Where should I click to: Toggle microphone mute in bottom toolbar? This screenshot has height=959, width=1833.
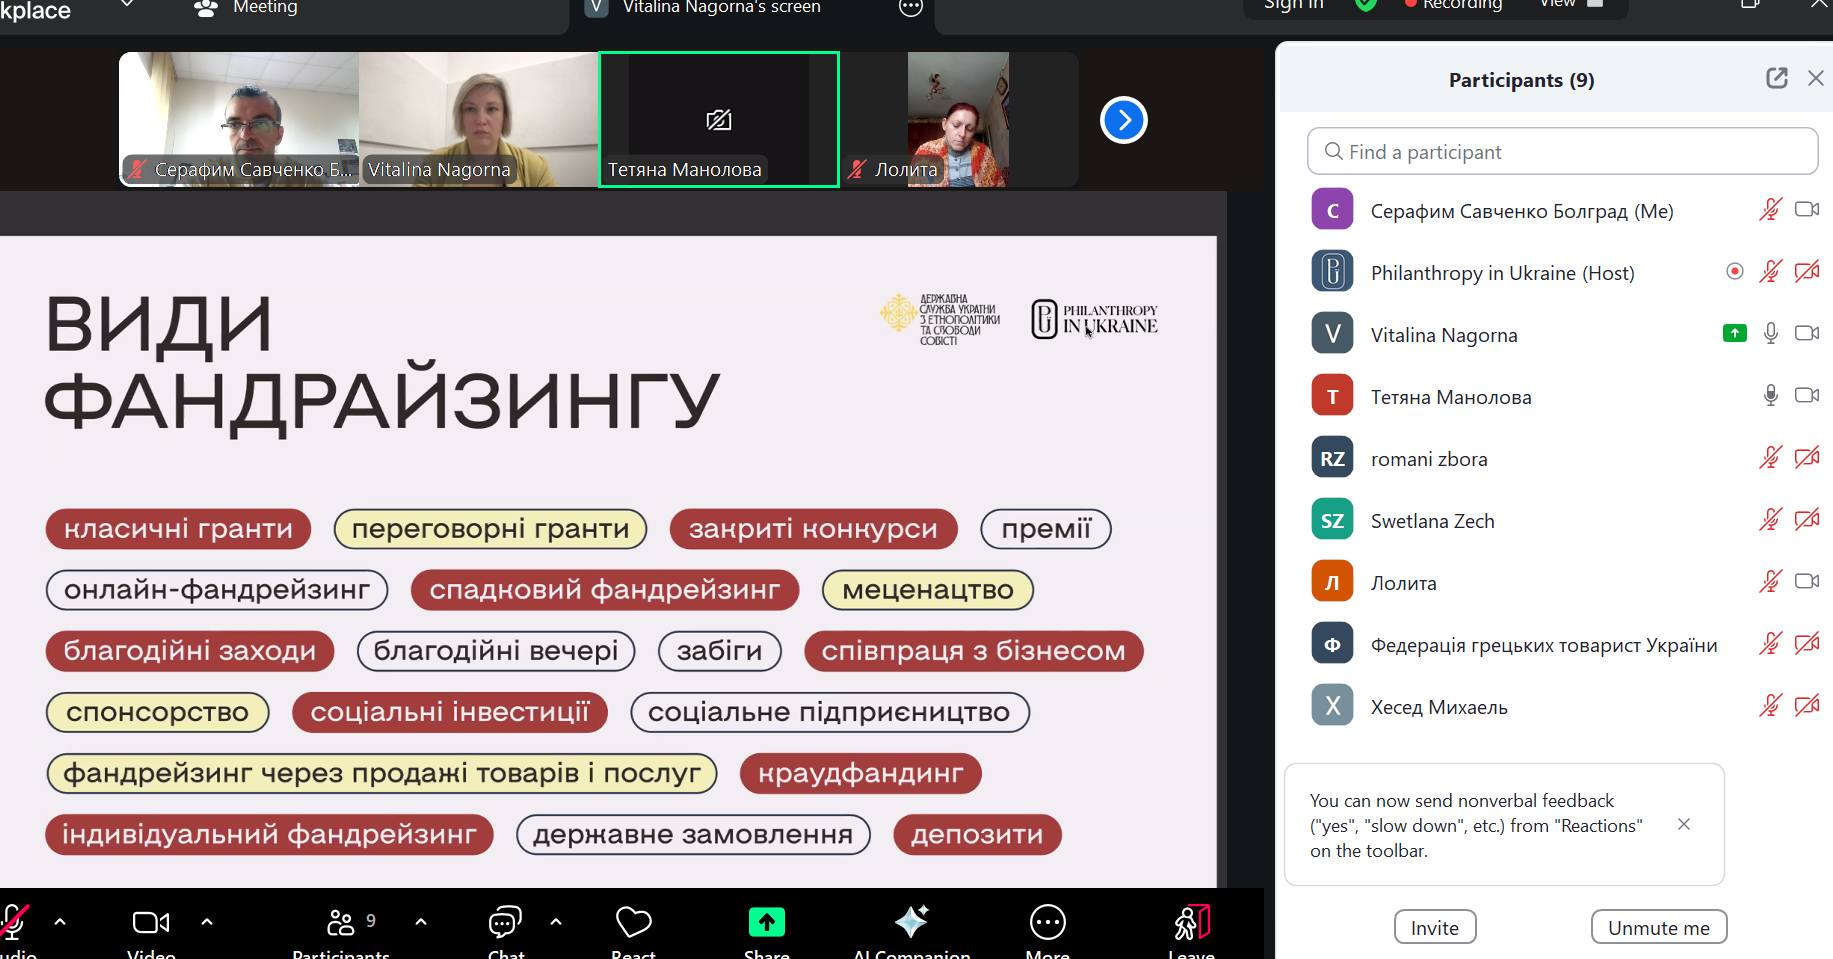[14, 922]
